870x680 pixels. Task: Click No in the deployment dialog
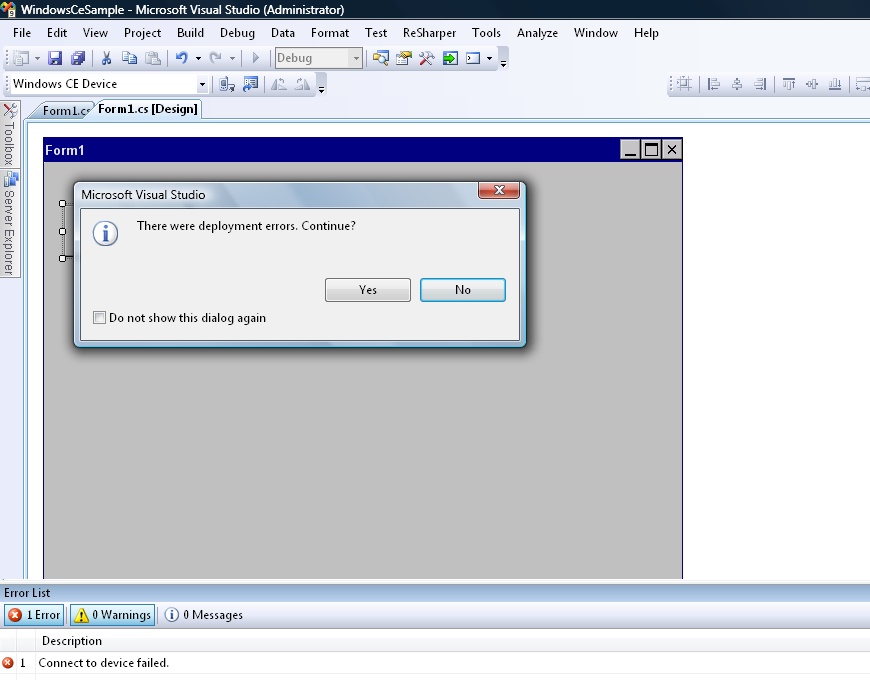[x=463, y=290]
